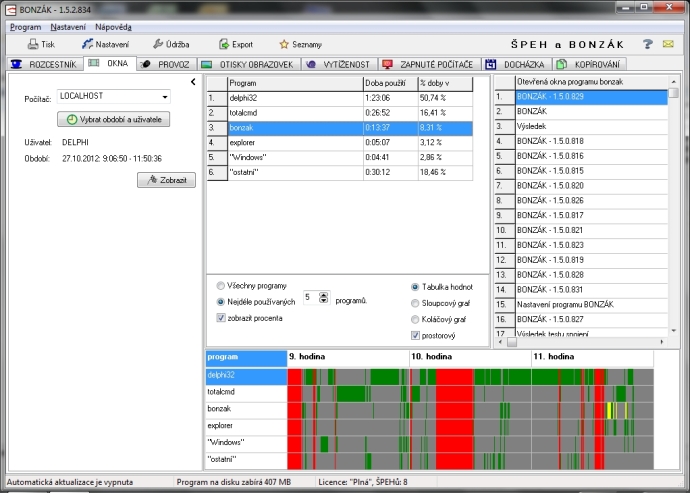Click the % doby column header

coord(445,83)
